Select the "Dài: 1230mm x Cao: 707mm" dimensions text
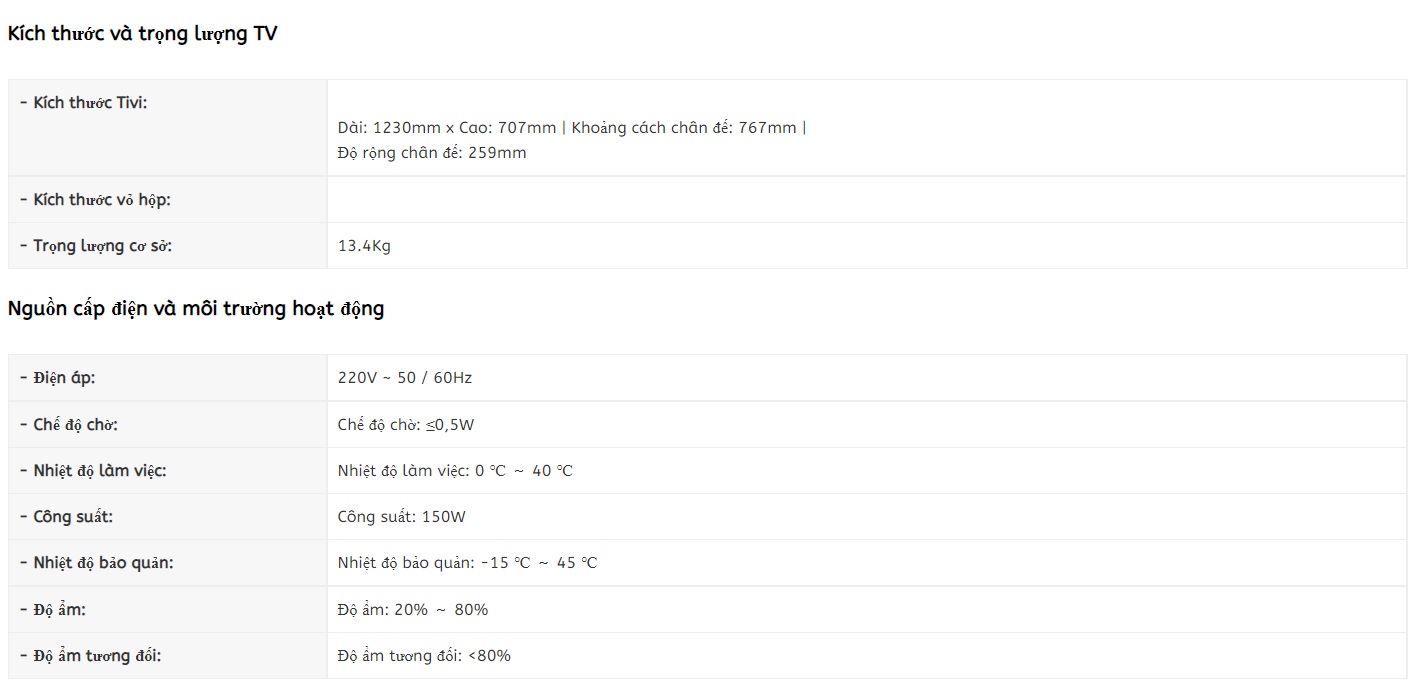Viewport: 1408px width, 688px height. pyautogui.click(x=447, y=128)
